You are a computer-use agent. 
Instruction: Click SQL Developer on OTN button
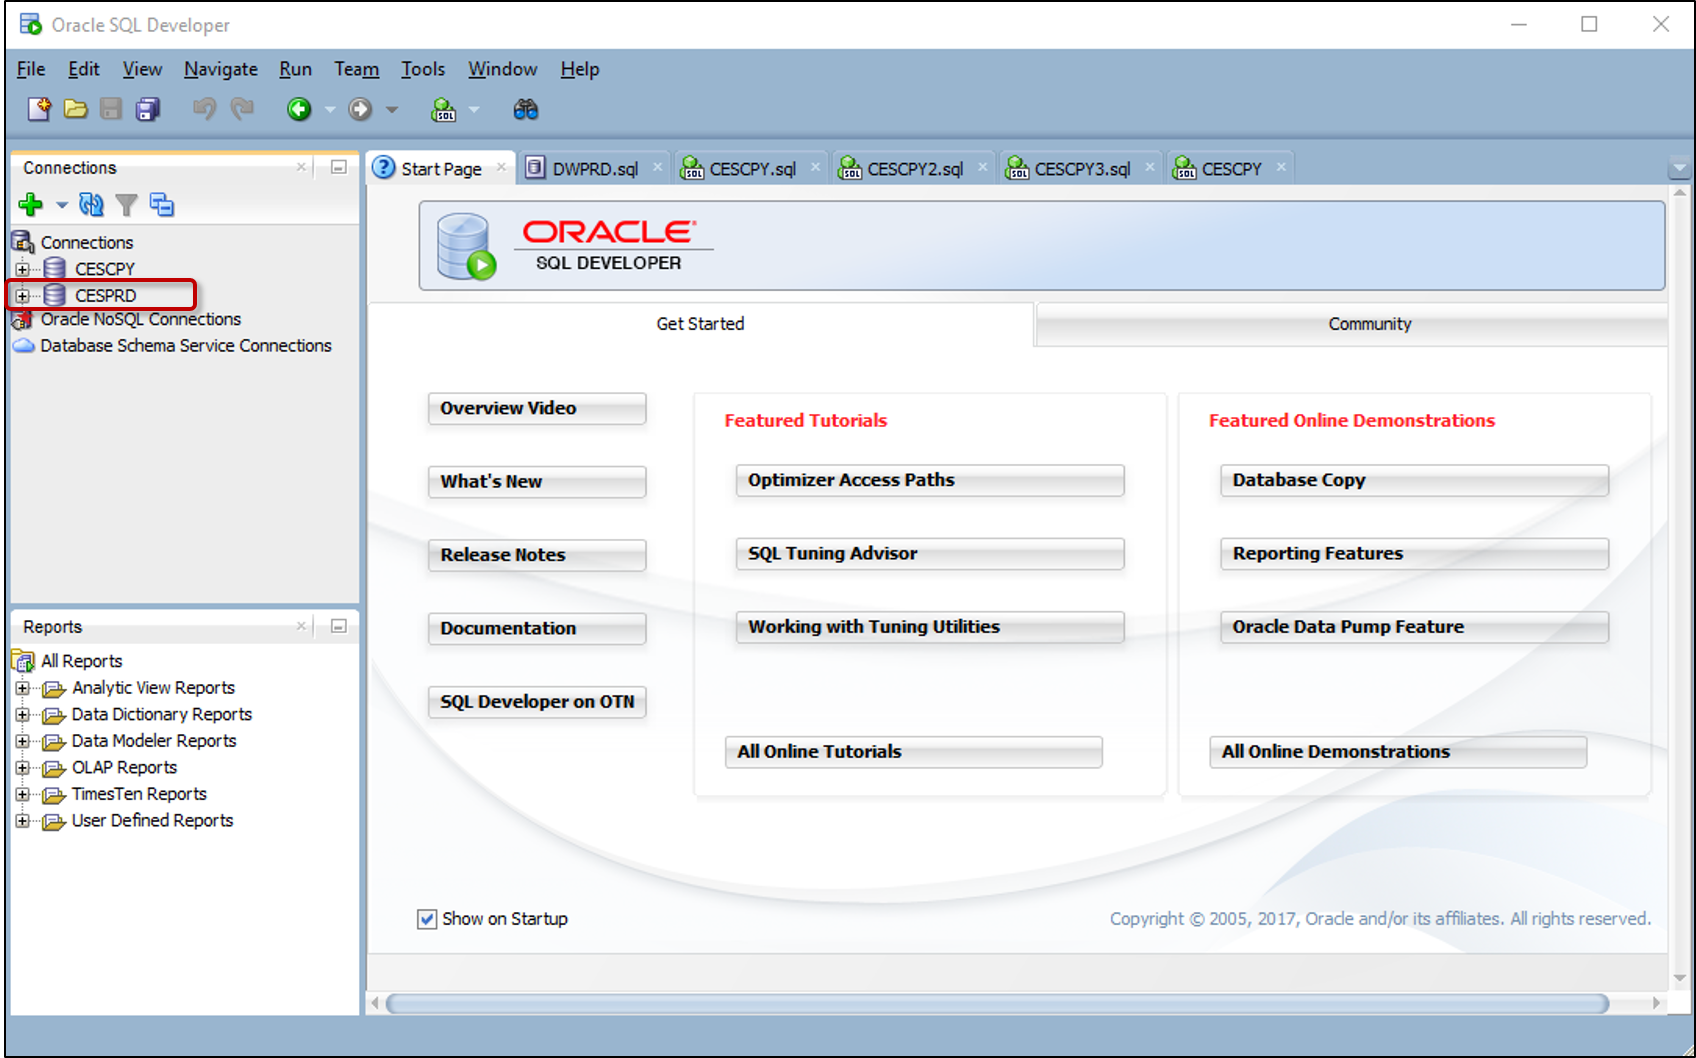(x=537, y=702)
